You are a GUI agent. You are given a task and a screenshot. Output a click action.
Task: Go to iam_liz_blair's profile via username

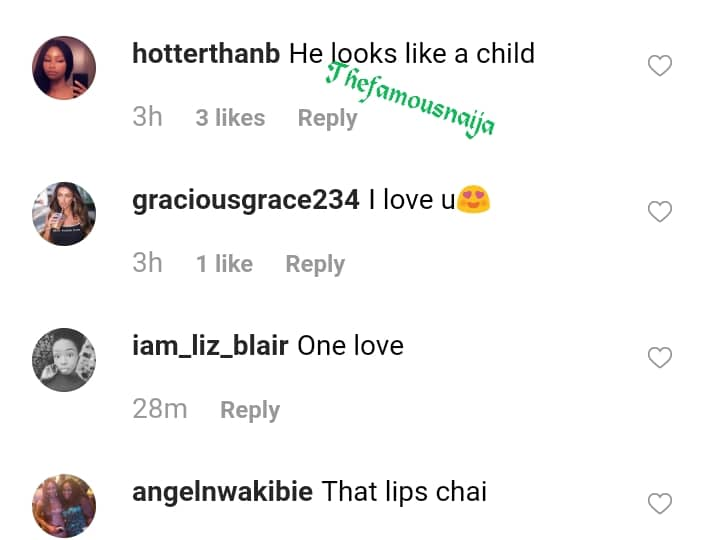tap(210, 346)
